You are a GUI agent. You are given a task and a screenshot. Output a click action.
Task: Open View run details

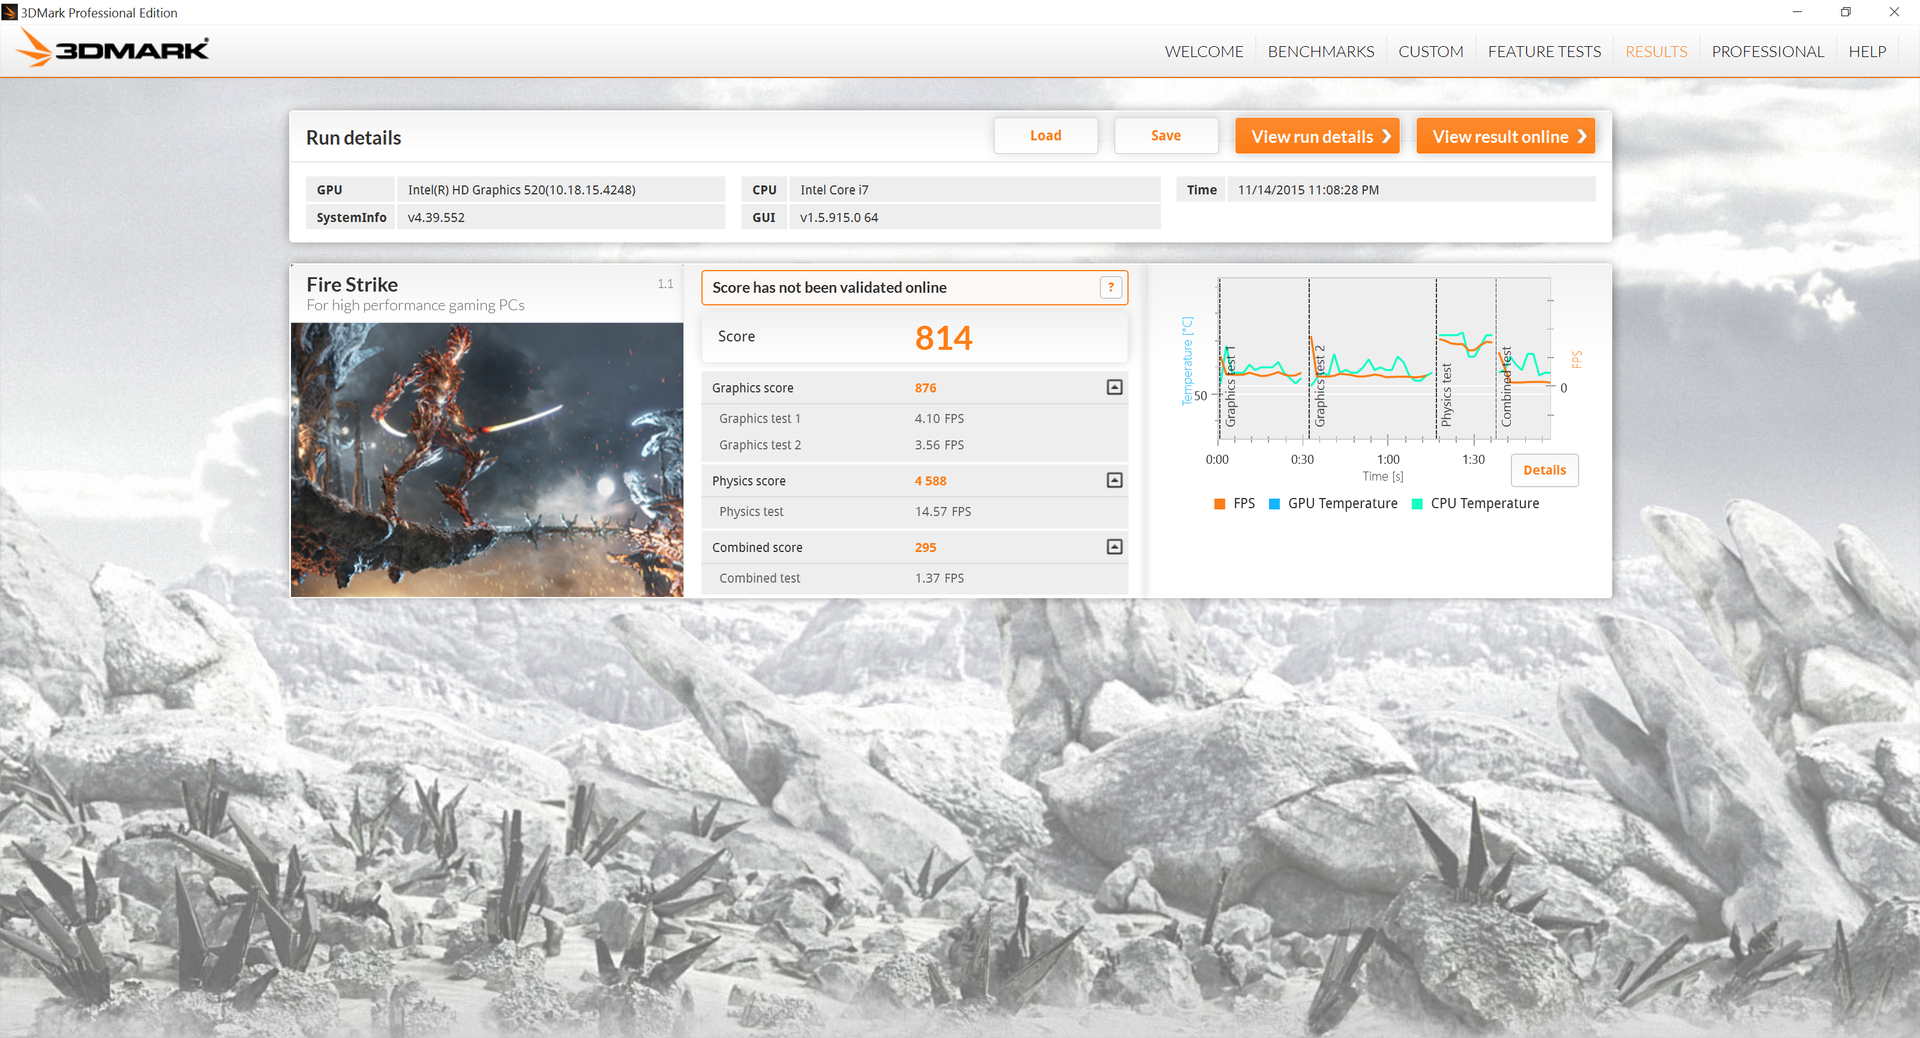tap(1317, 136)
